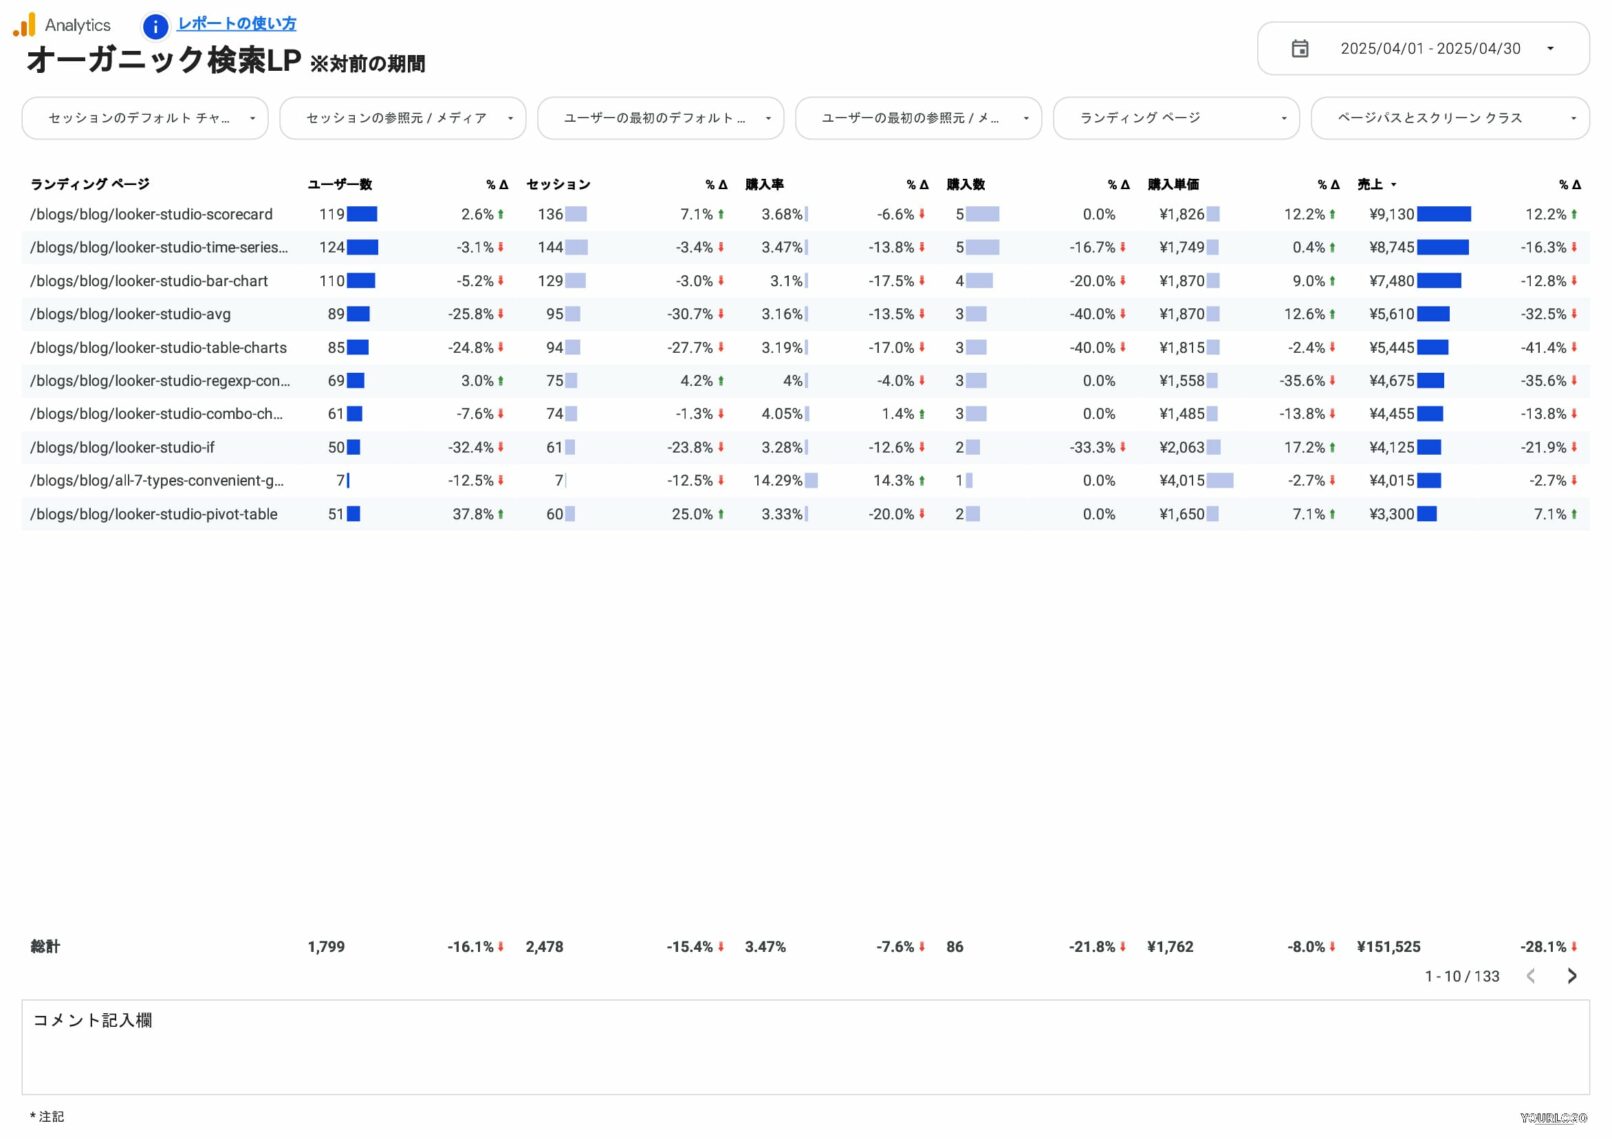Viewport: 1612px width, 1139px height.
Task: Click the sort arrow beside 売上 header
Action: click(1393, 185)
